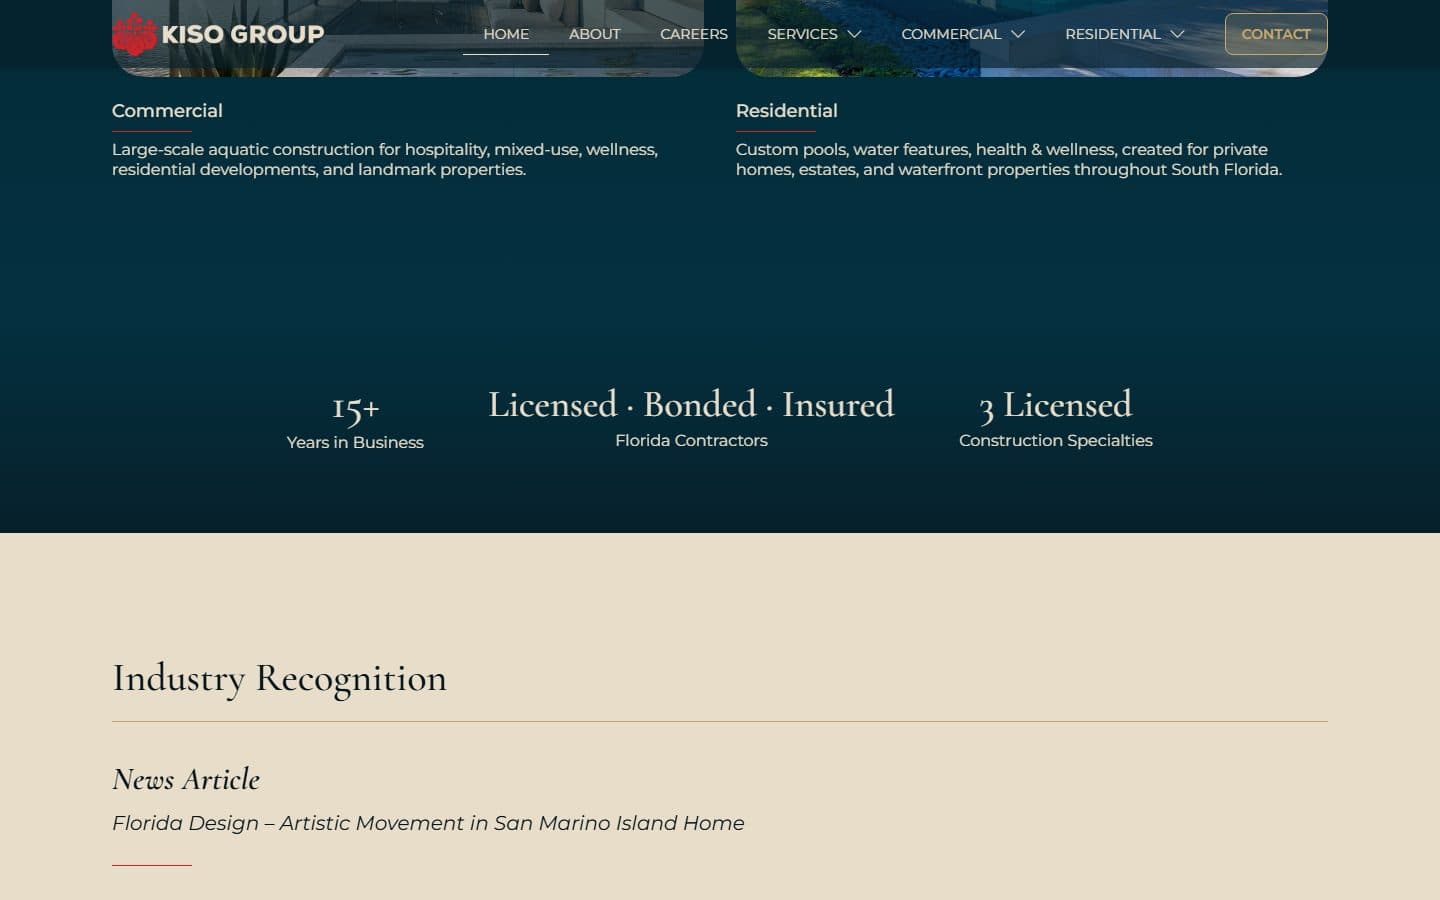The width and height of the screenshot is (1440, 900).
Task: Open the Careers page
Action: click(x=694, y=34)
